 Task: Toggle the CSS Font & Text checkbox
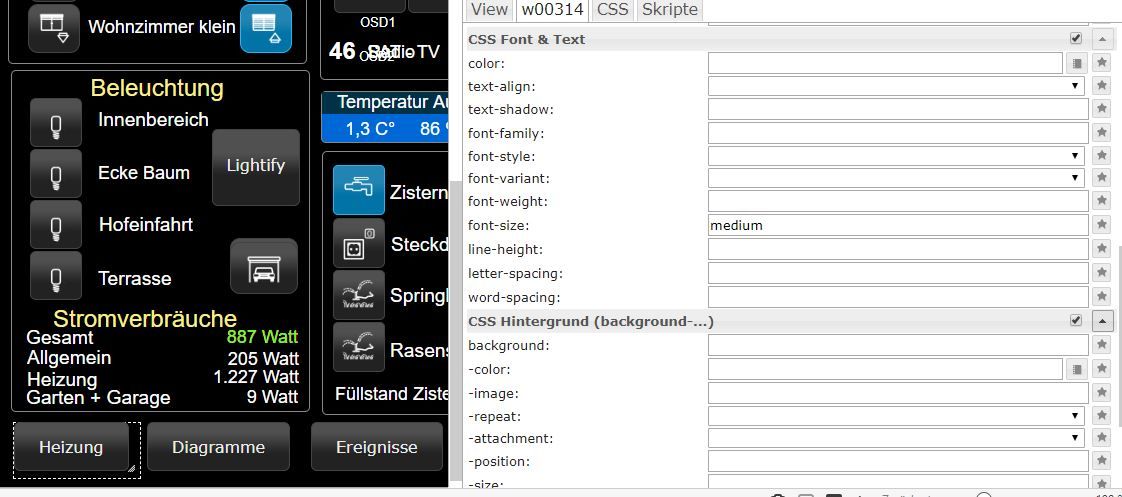[1076, 39]
